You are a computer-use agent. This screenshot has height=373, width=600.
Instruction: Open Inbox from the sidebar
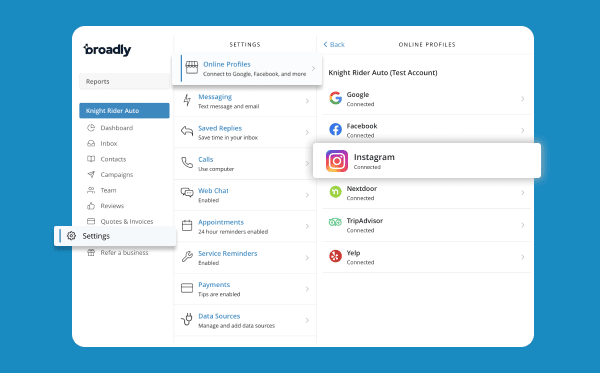tap(109, 143)
